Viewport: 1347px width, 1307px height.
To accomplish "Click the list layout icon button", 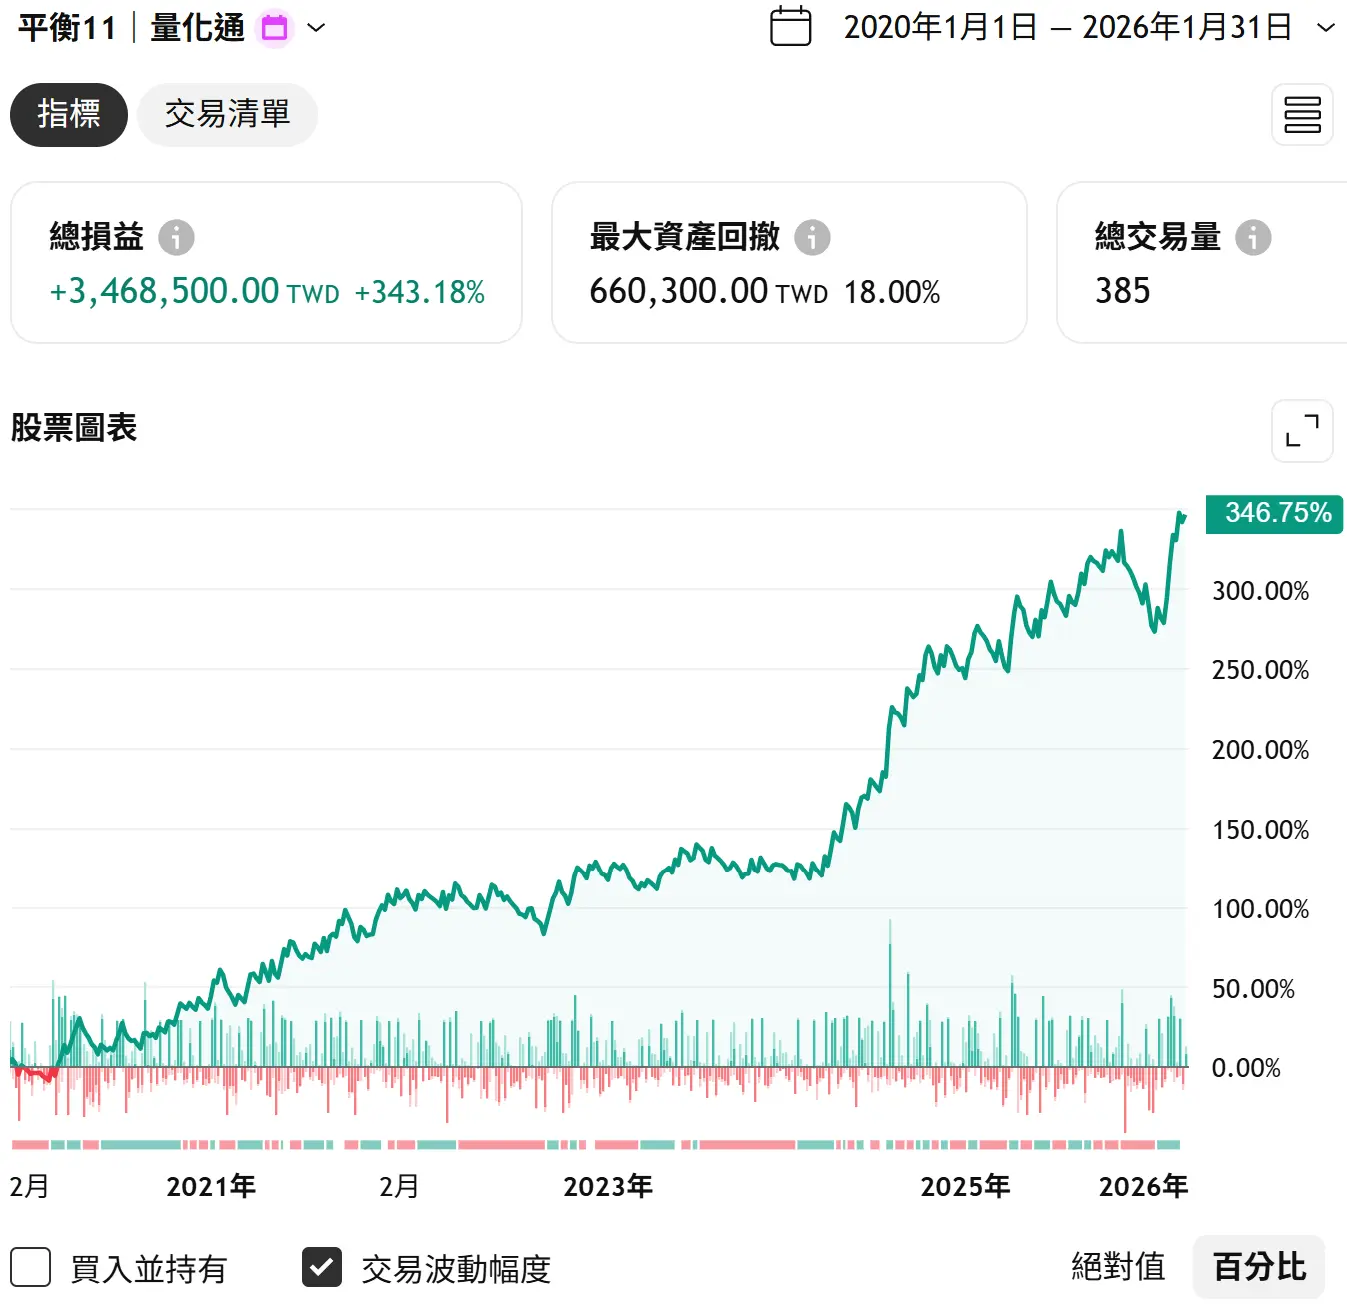I will (x=1302, y=115).
